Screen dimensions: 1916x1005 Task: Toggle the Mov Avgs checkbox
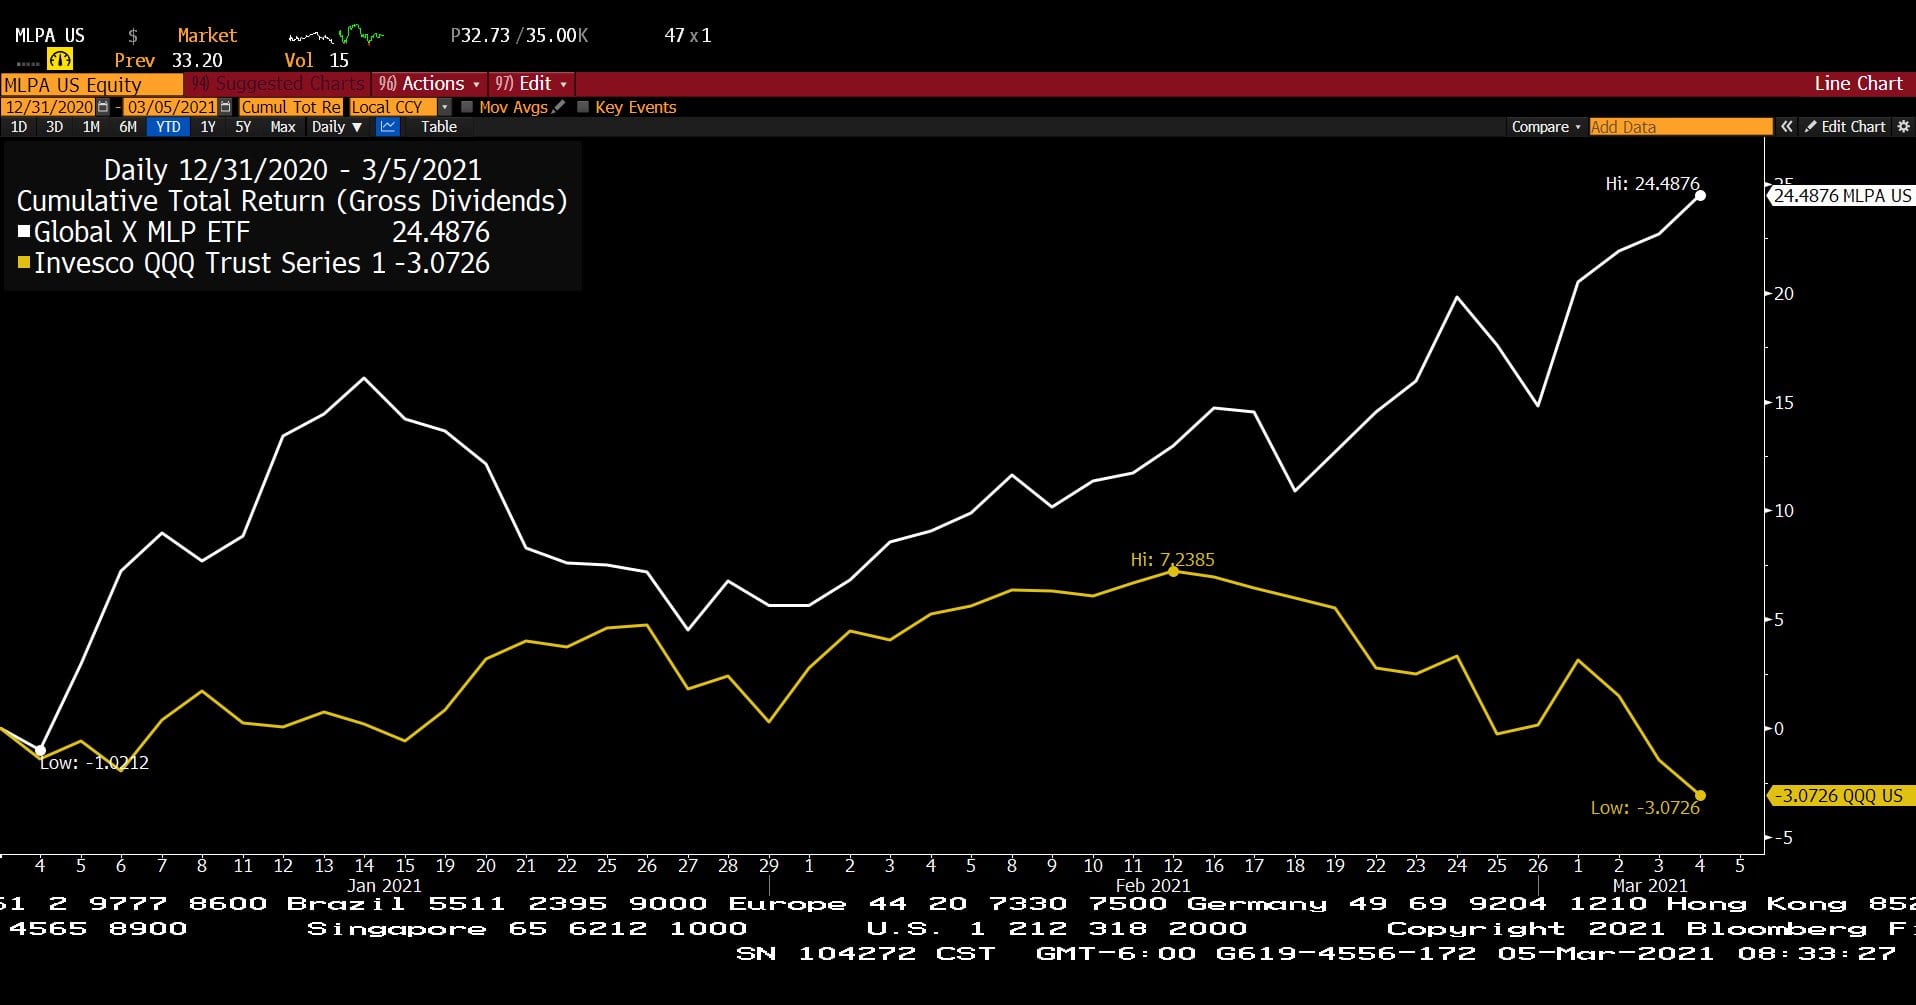[467, 107]
